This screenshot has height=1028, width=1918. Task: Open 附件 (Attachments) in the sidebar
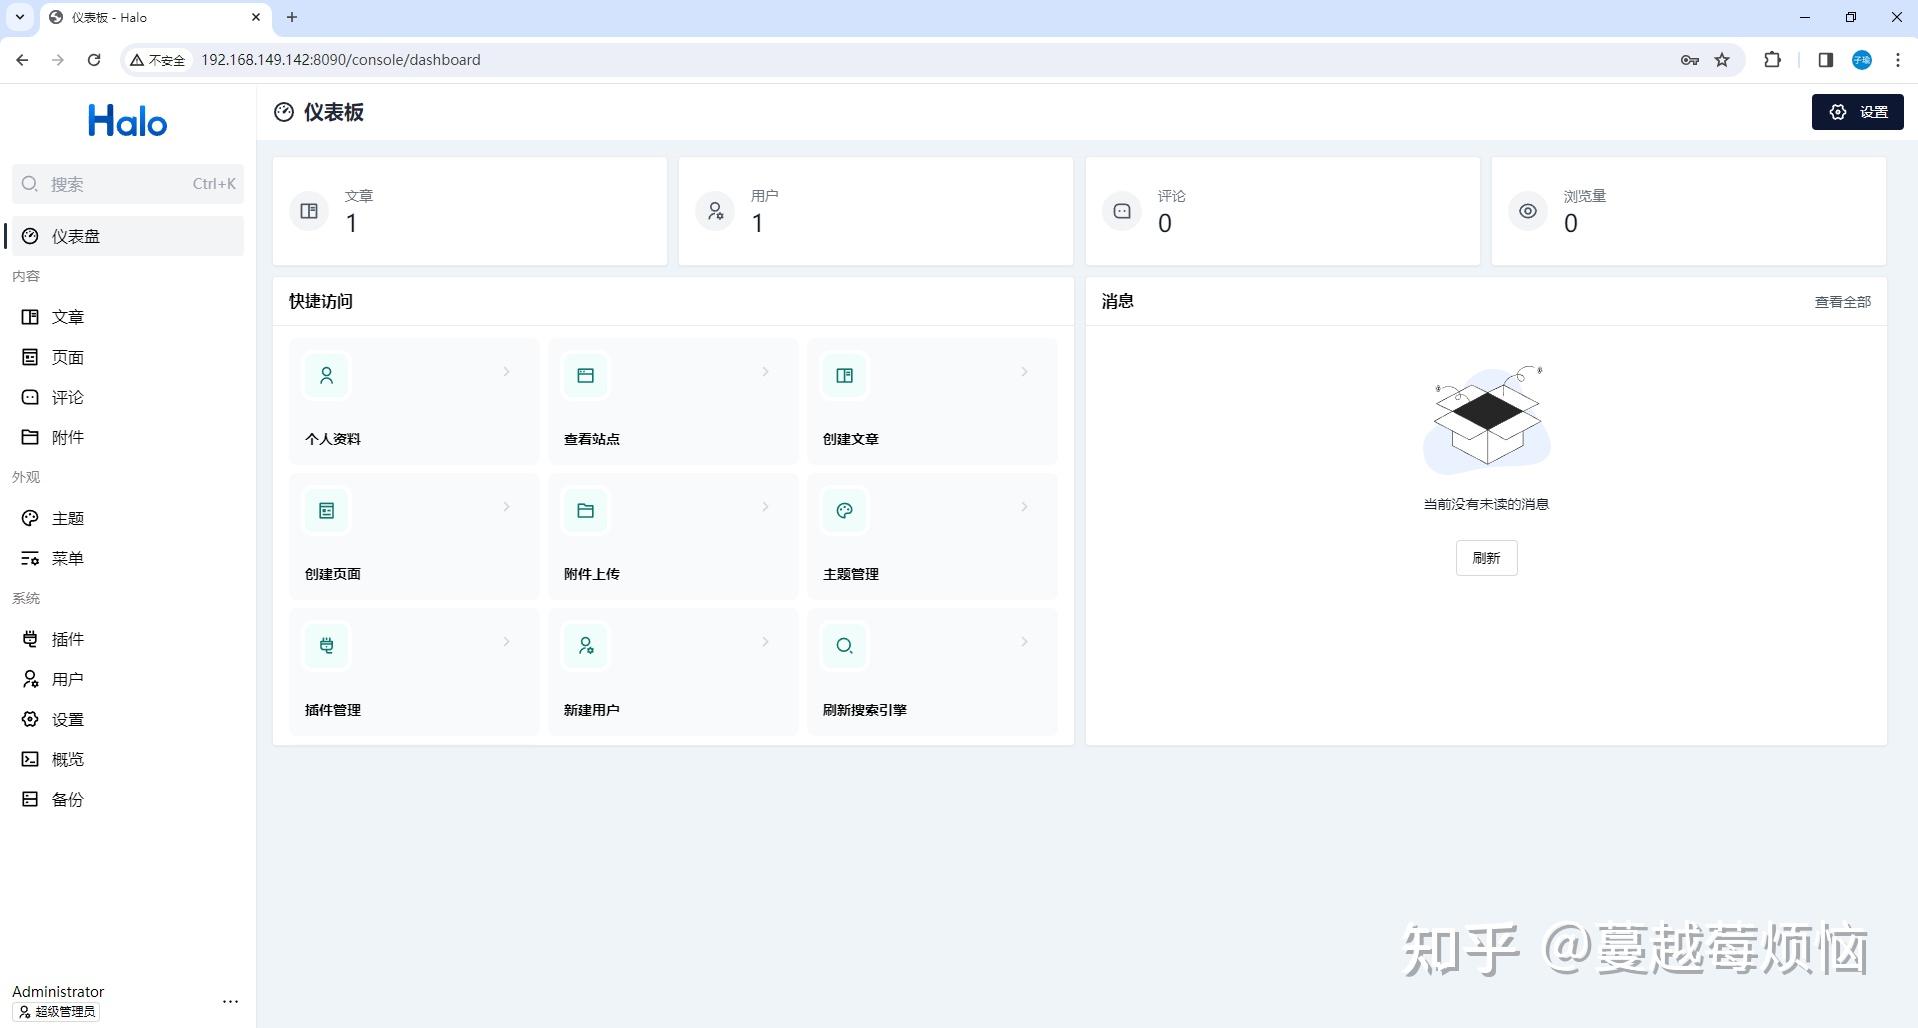coord(68,436)
